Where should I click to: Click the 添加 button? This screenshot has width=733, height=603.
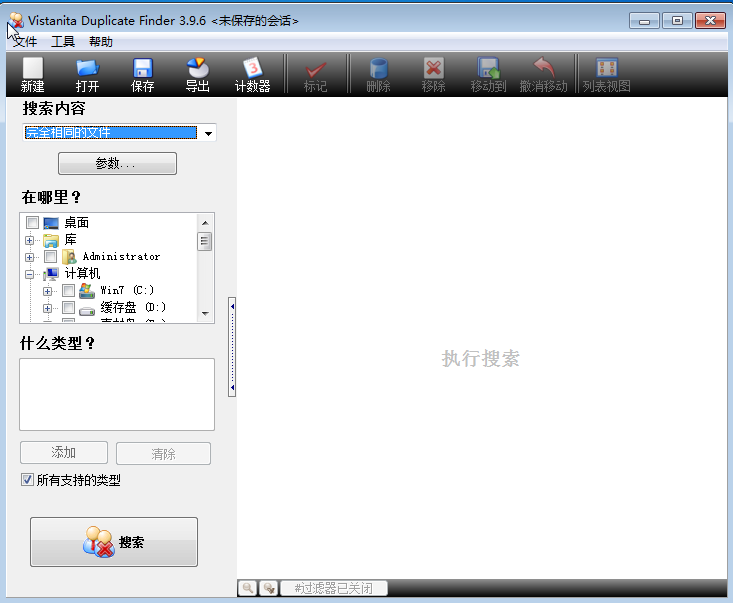pos(64,452)
